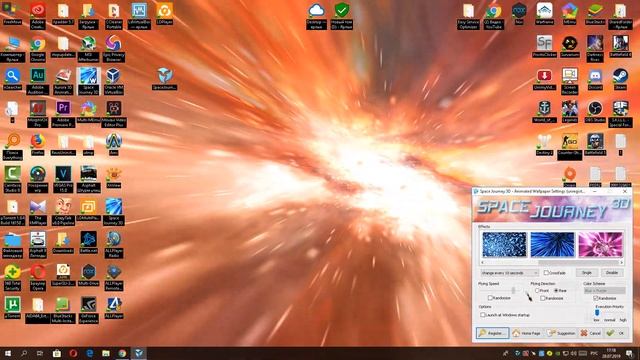Open xSearcher desktop icon
This screenshot has width=640, height=360.
(x=12, y=79)
